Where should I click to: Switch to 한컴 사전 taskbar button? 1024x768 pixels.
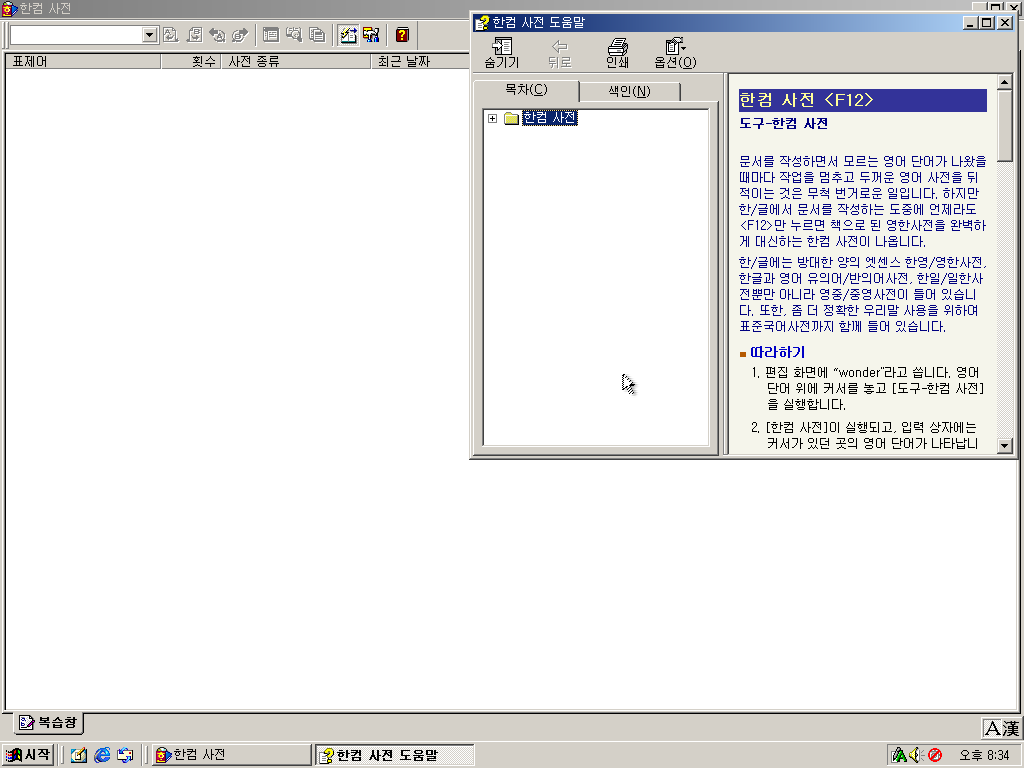click(x=231, y=755)
